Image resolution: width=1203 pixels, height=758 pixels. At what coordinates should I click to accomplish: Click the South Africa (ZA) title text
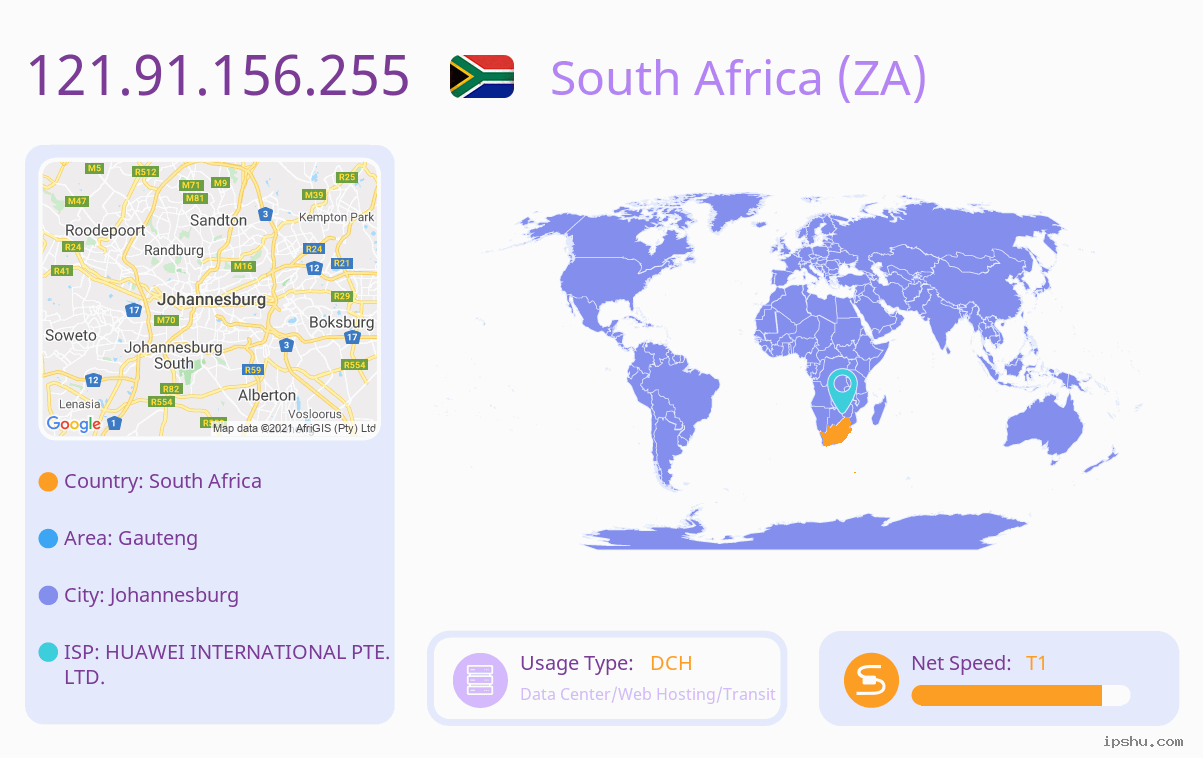pos(738,77)
